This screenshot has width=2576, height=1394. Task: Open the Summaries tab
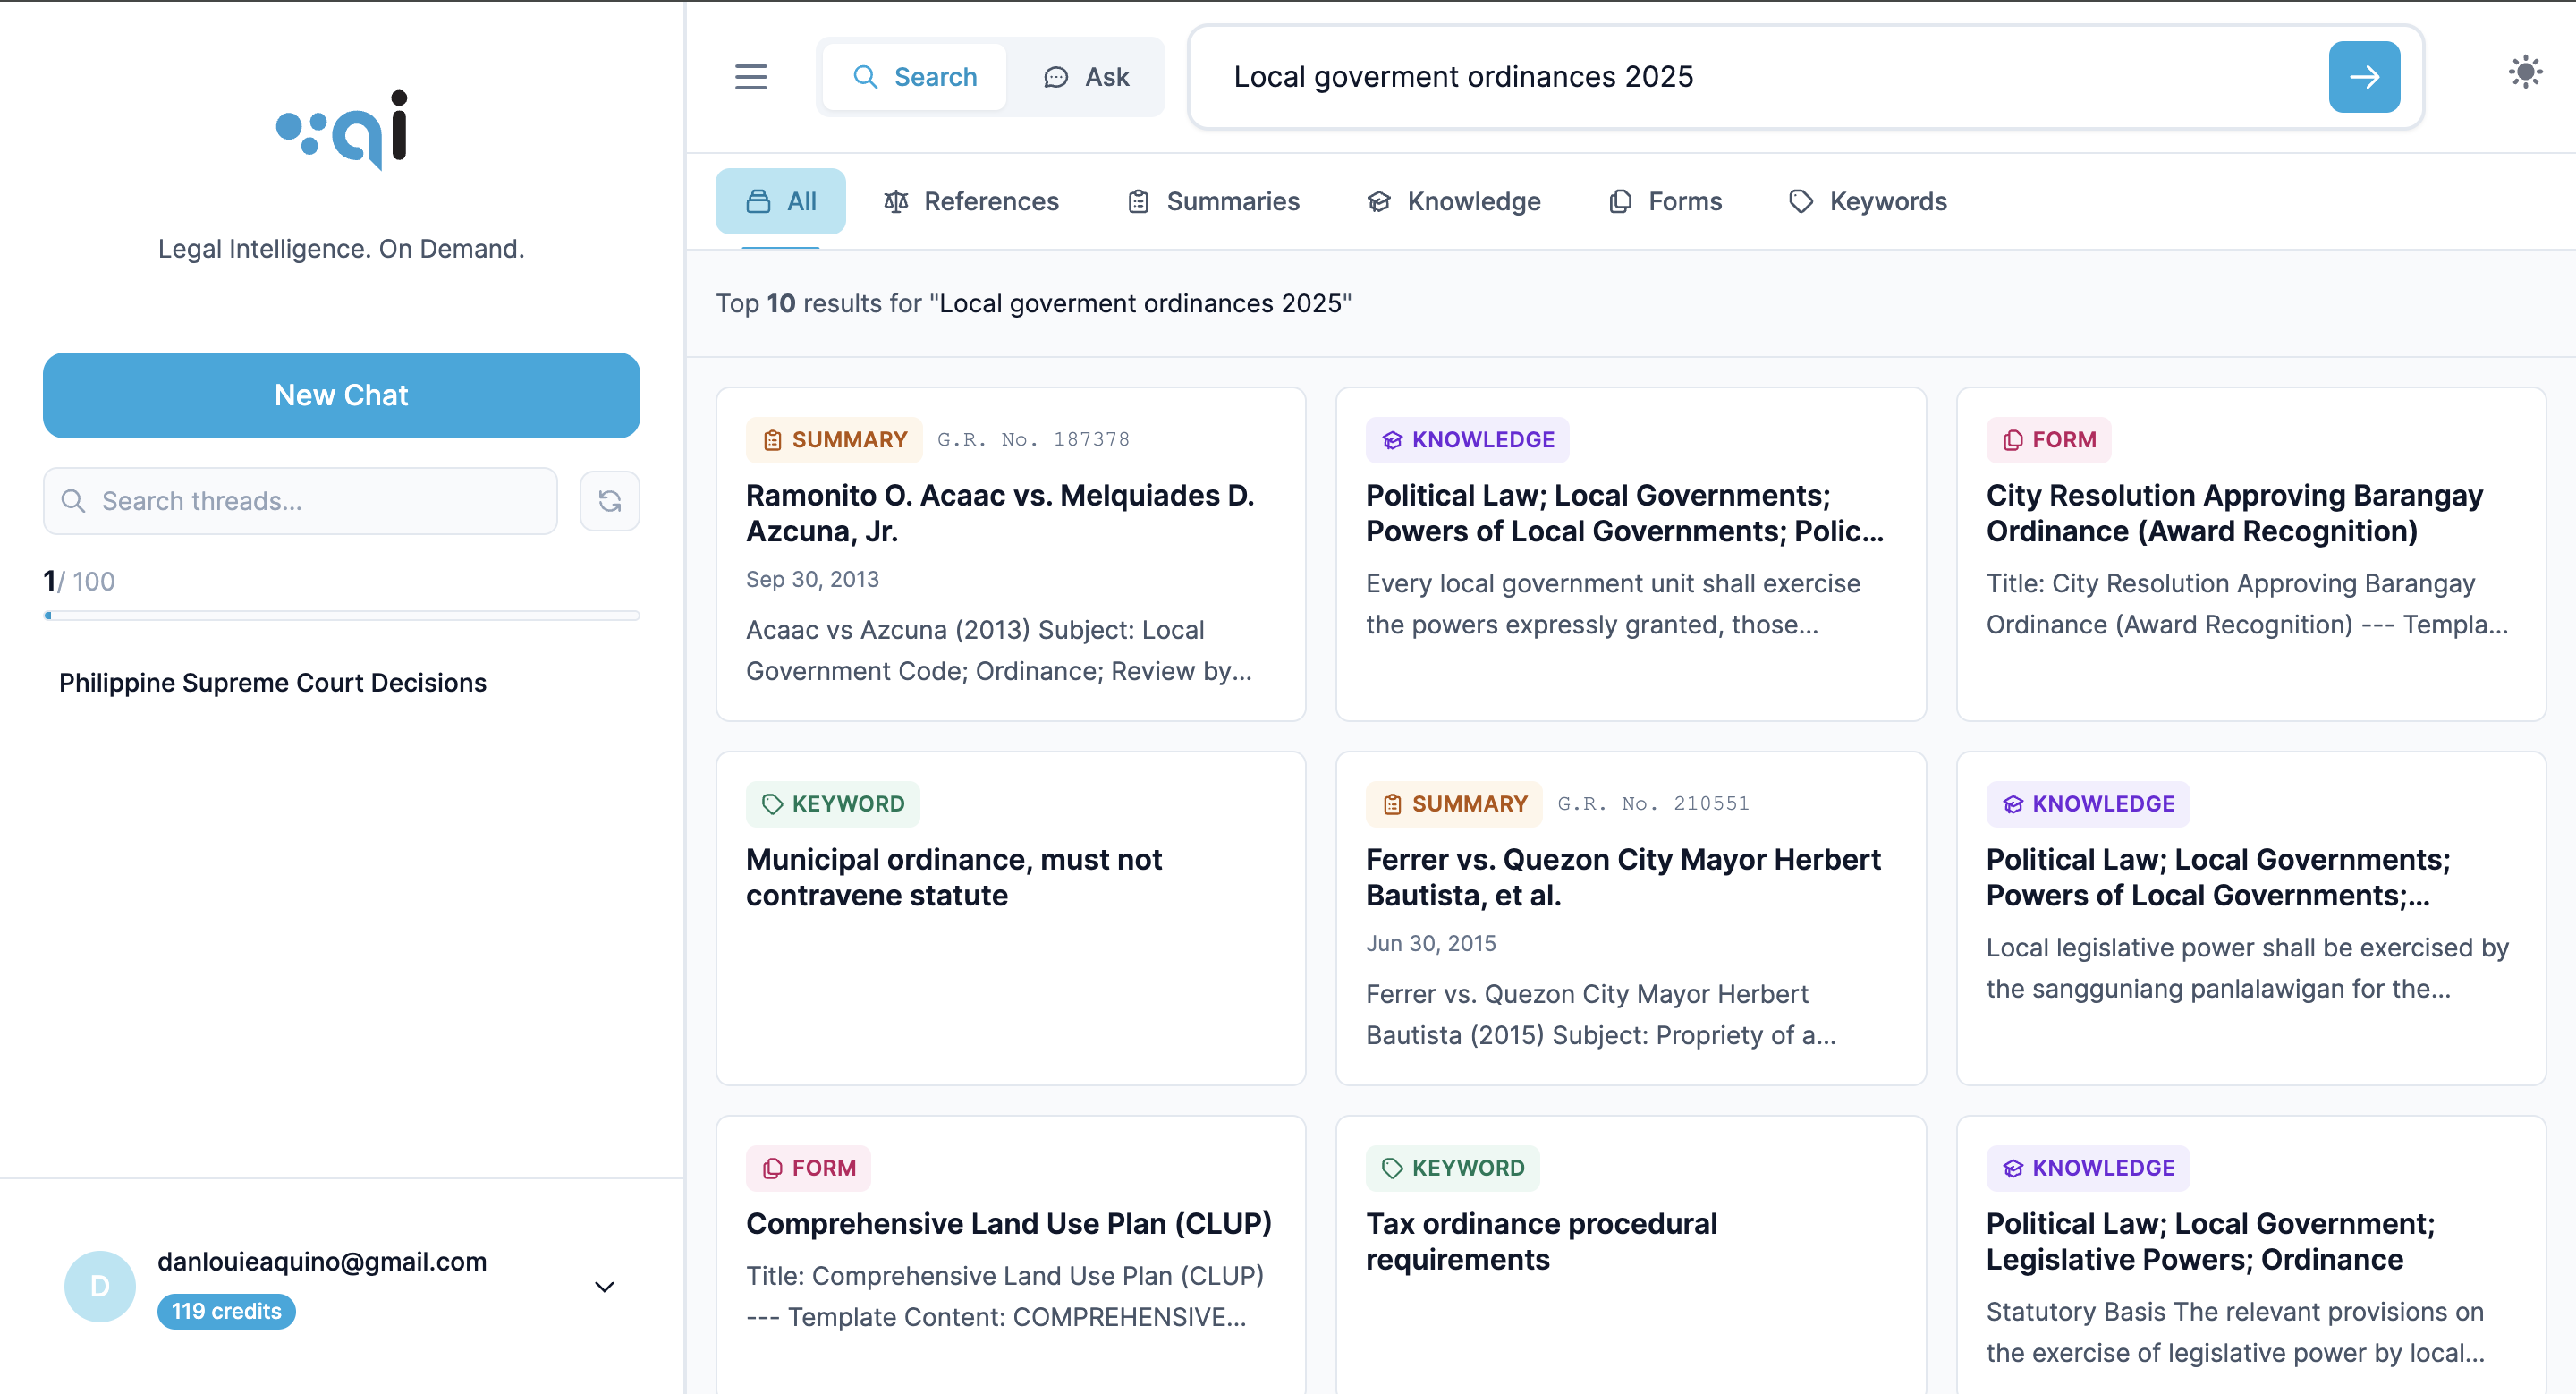tap(1213, 201)
